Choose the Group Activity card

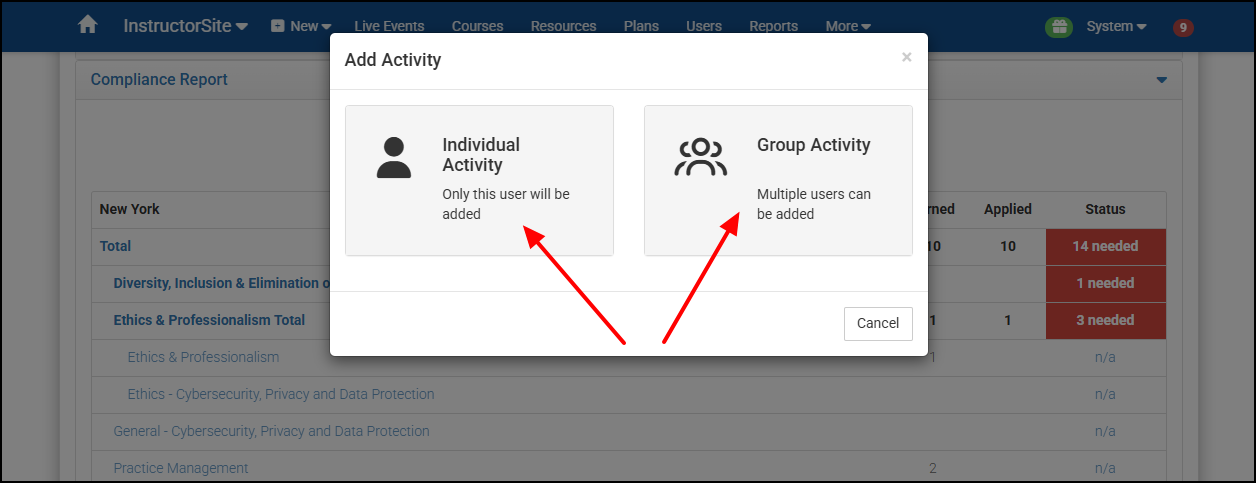click(778, 180)
